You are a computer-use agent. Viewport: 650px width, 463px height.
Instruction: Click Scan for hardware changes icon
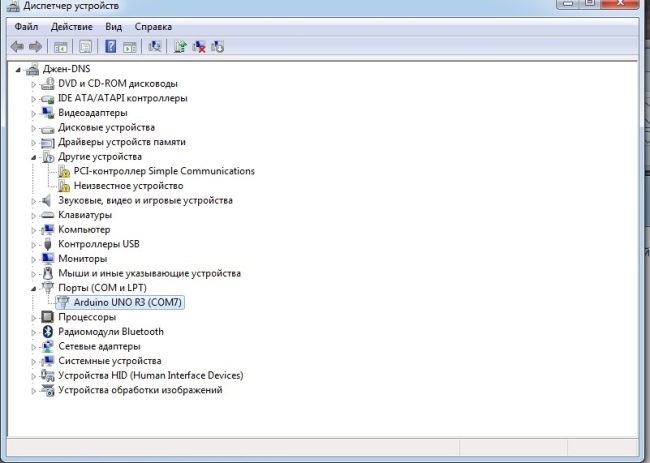coord(155,46)
